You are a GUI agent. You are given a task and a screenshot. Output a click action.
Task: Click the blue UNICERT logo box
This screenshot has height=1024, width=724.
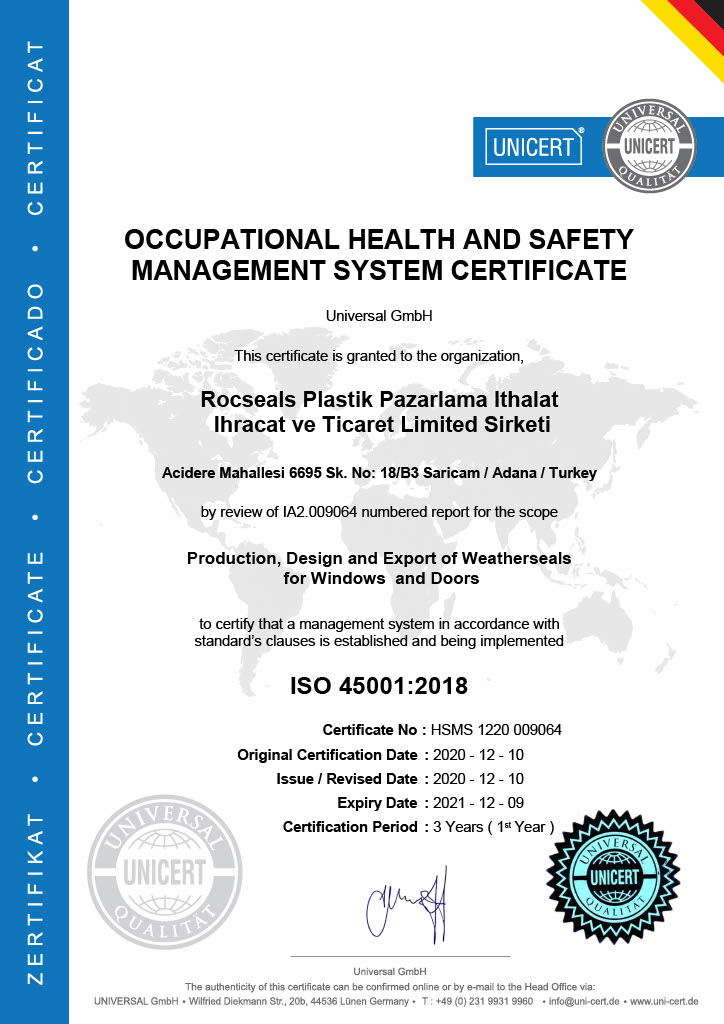(x=533, y=146)
